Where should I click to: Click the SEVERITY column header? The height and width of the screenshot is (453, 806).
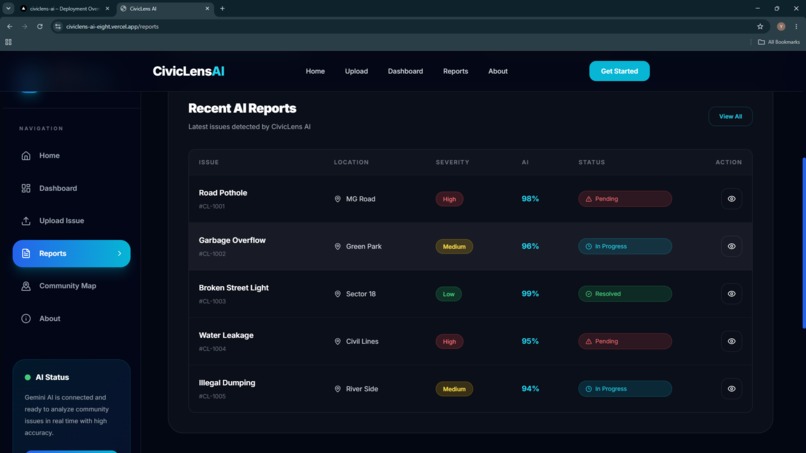click(452, 162)
